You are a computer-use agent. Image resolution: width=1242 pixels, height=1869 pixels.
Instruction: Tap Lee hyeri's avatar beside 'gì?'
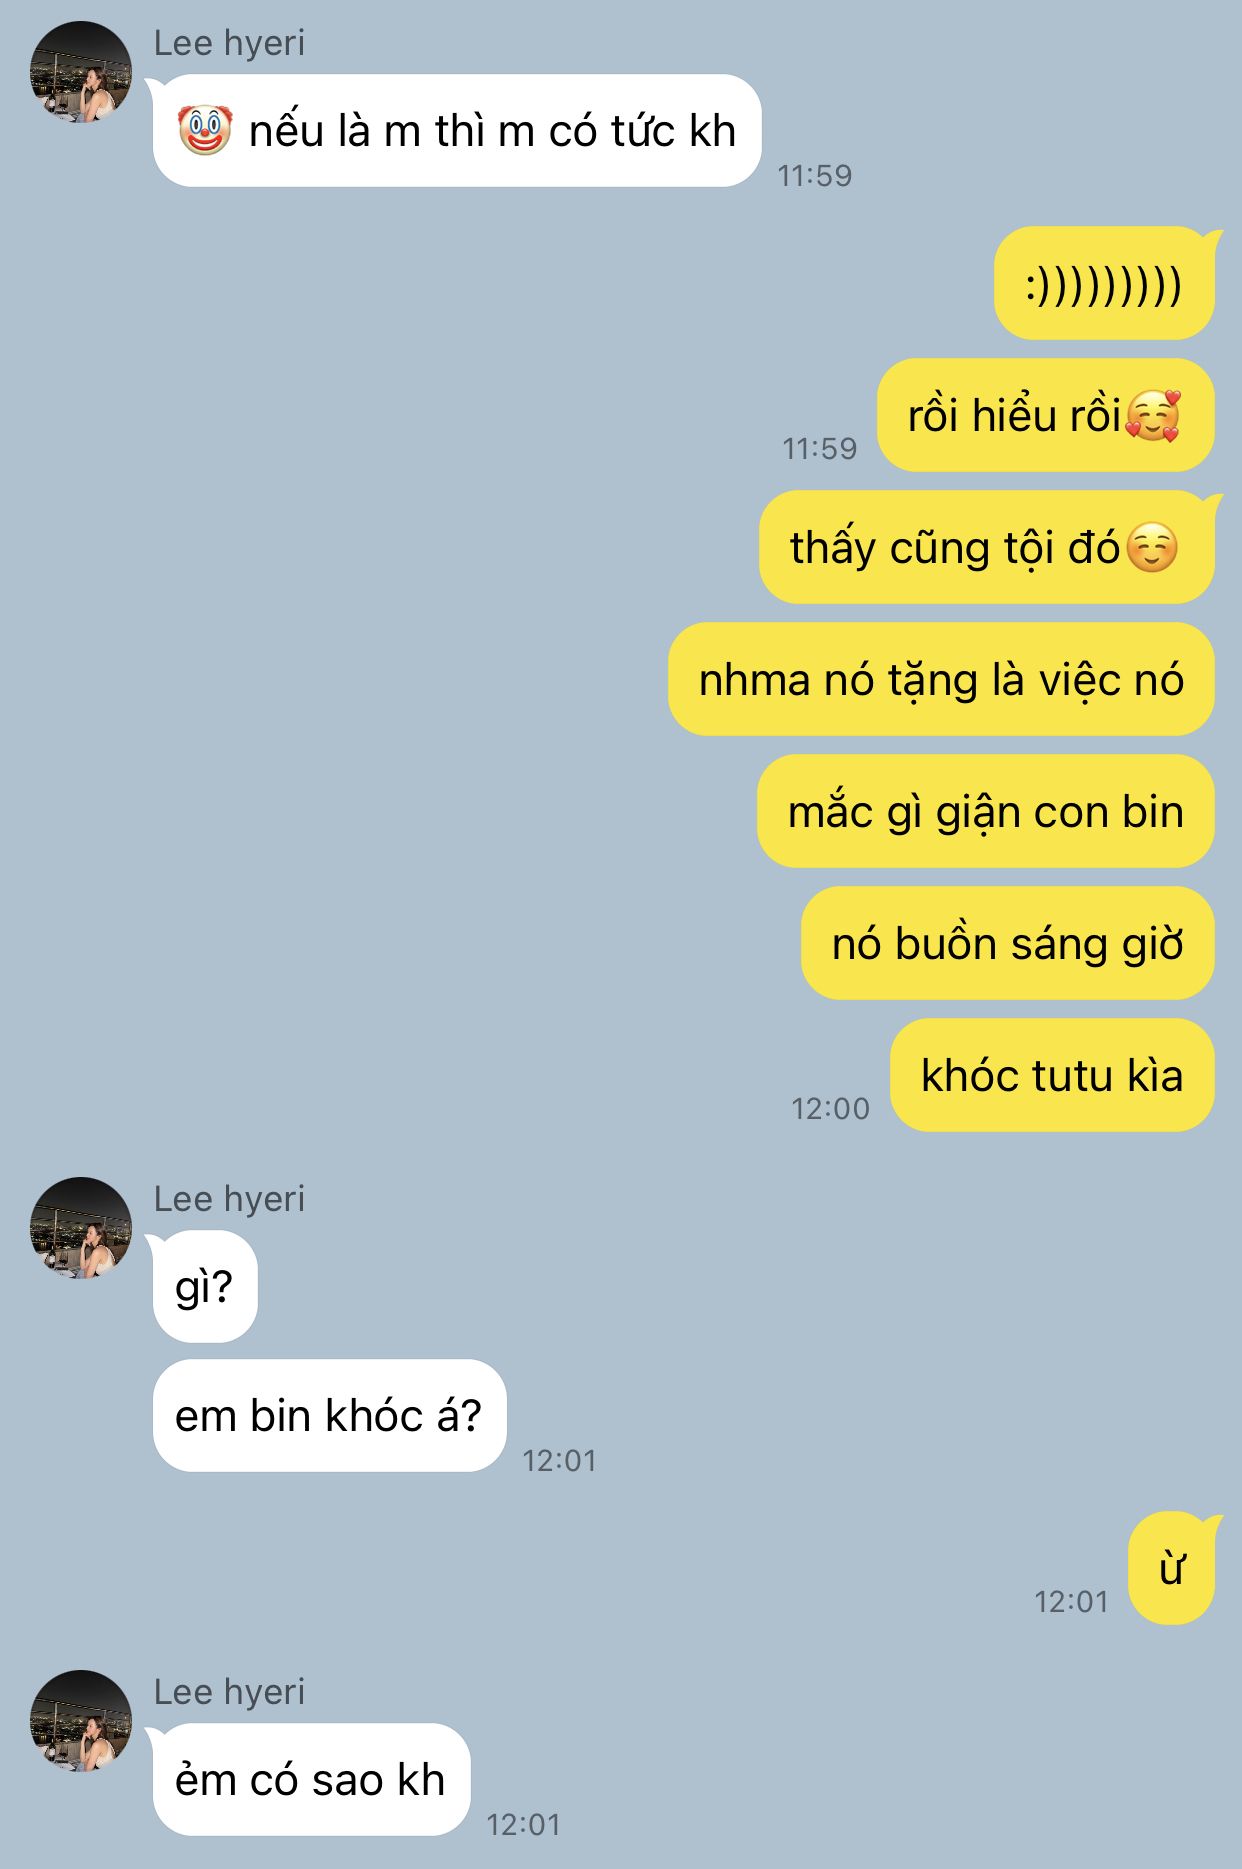pos(80,1228)
